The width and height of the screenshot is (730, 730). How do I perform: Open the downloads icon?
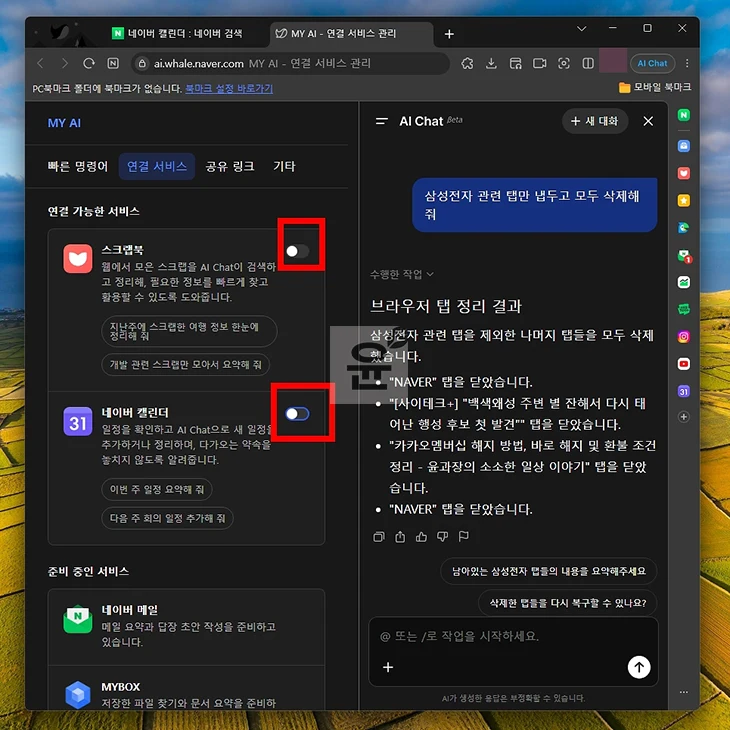point(491,63)
